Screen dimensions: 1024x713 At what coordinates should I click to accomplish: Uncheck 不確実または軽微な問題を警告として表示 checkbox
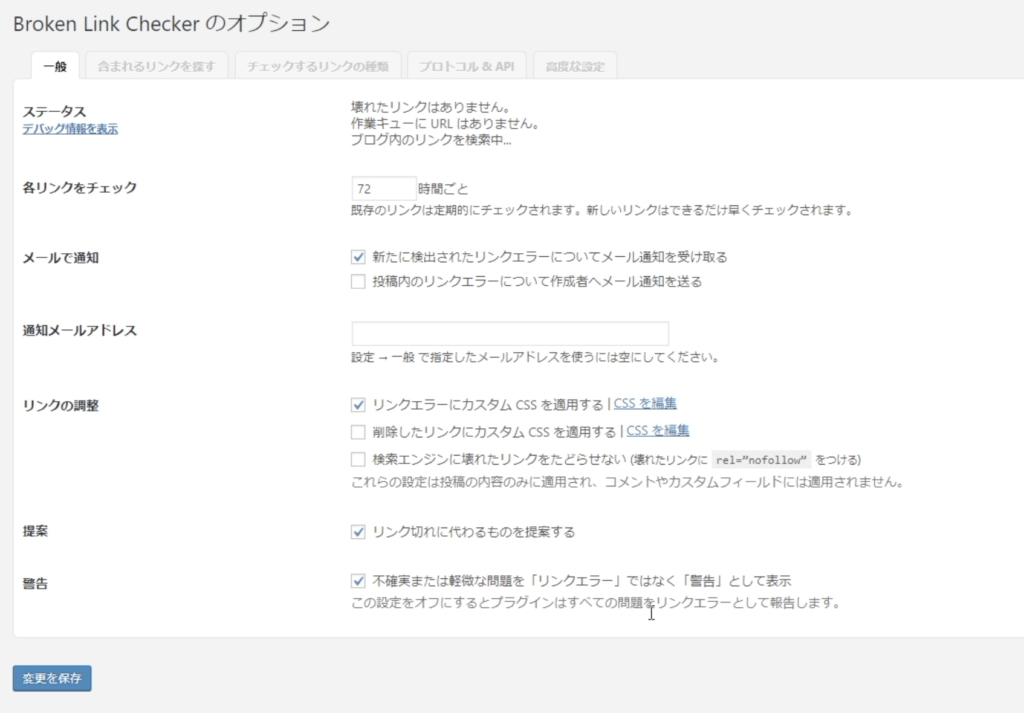point(358,580)
